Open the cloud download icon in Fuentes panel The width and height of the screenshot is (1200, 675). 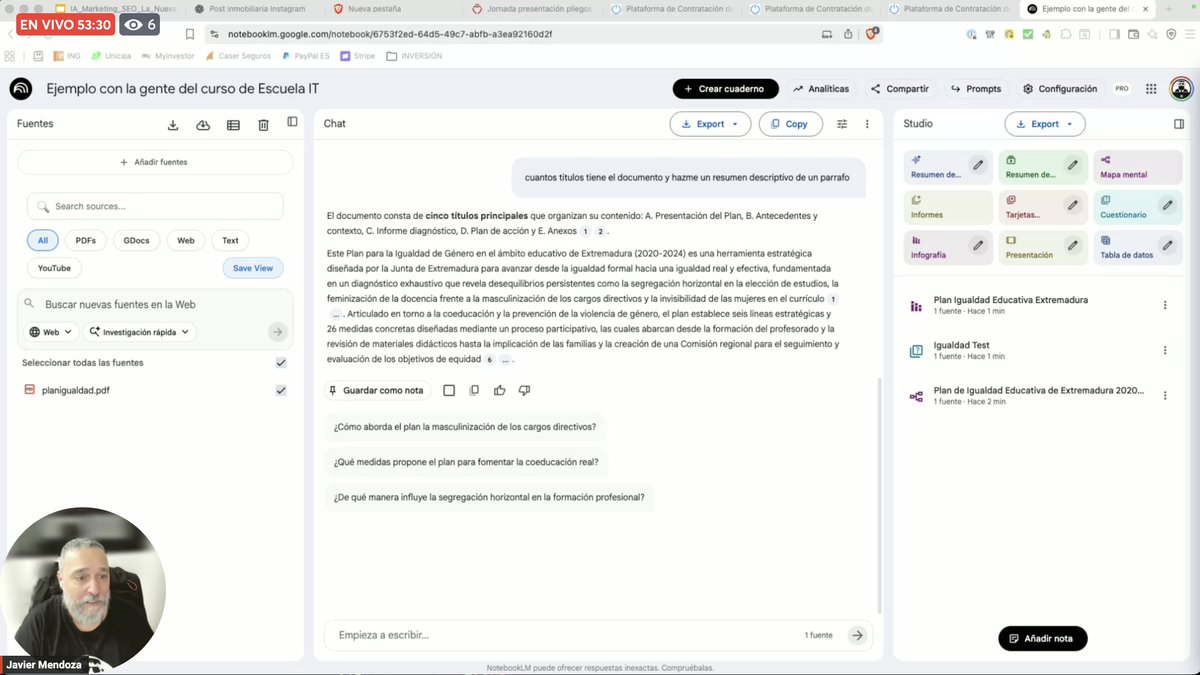203,124
